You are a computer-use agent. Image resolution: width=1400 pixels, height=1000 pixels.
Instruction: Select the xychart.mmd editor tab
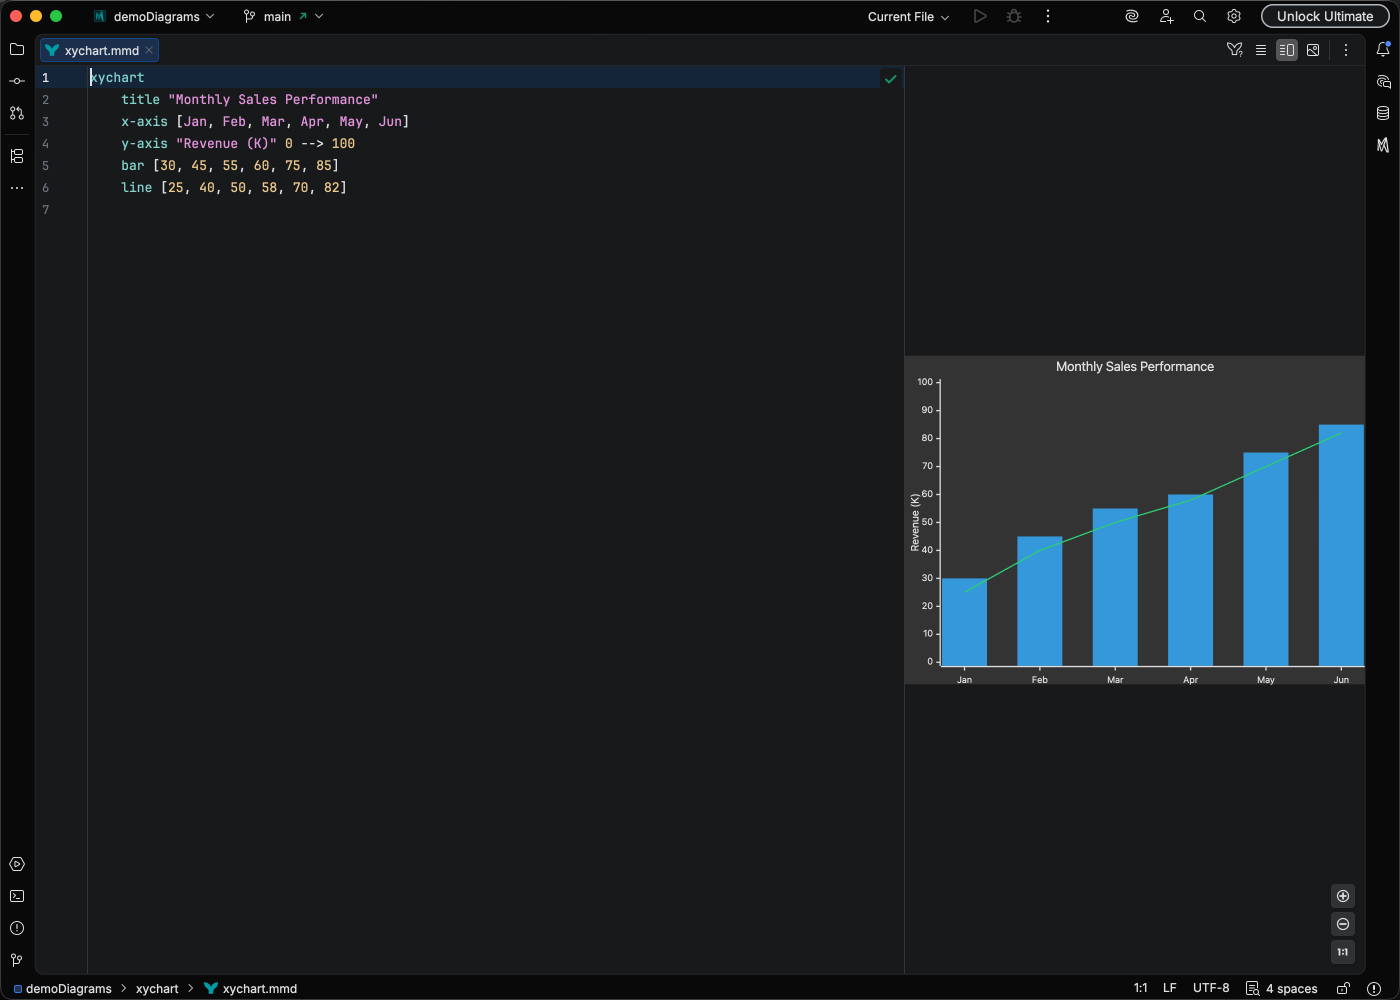pyautogui.click(x=101, y=50)
